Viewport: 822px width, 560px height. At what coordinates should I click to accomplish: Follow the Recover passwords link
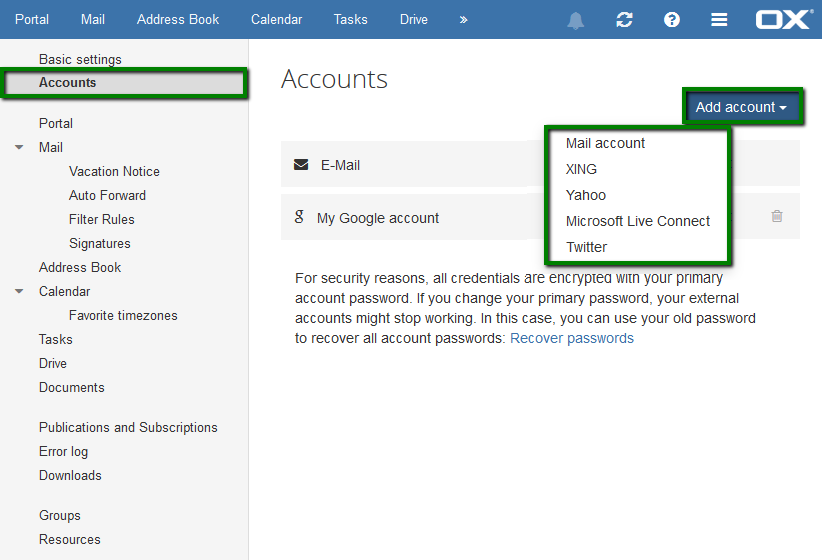click(572, 338)
